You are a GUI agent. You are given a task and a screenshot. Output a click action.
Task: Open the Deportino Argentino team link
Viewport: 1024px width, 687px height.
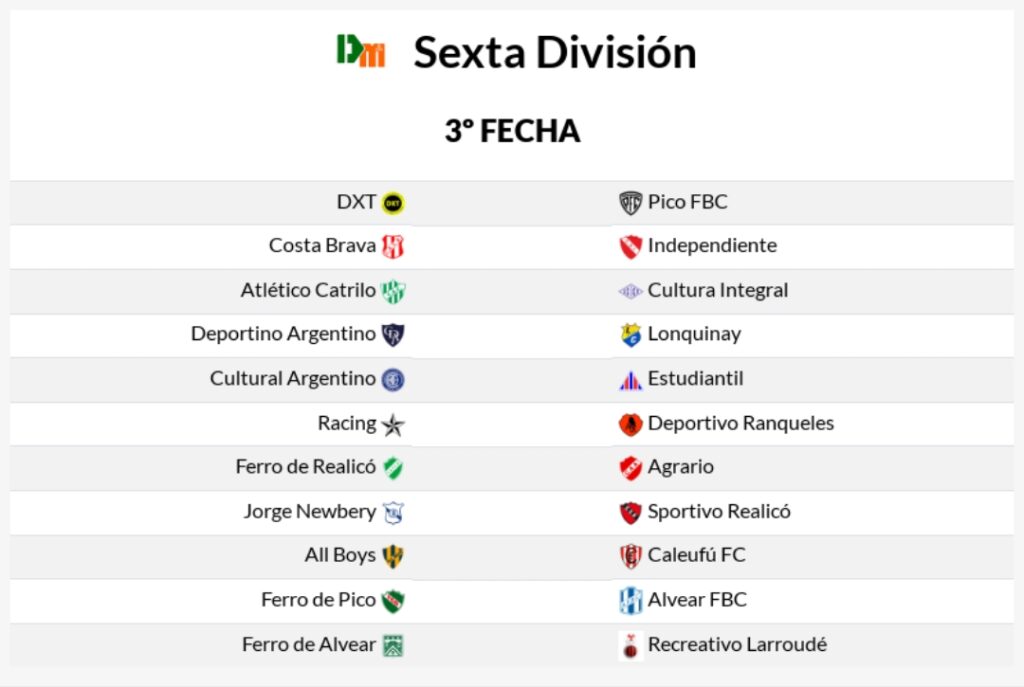283,334
